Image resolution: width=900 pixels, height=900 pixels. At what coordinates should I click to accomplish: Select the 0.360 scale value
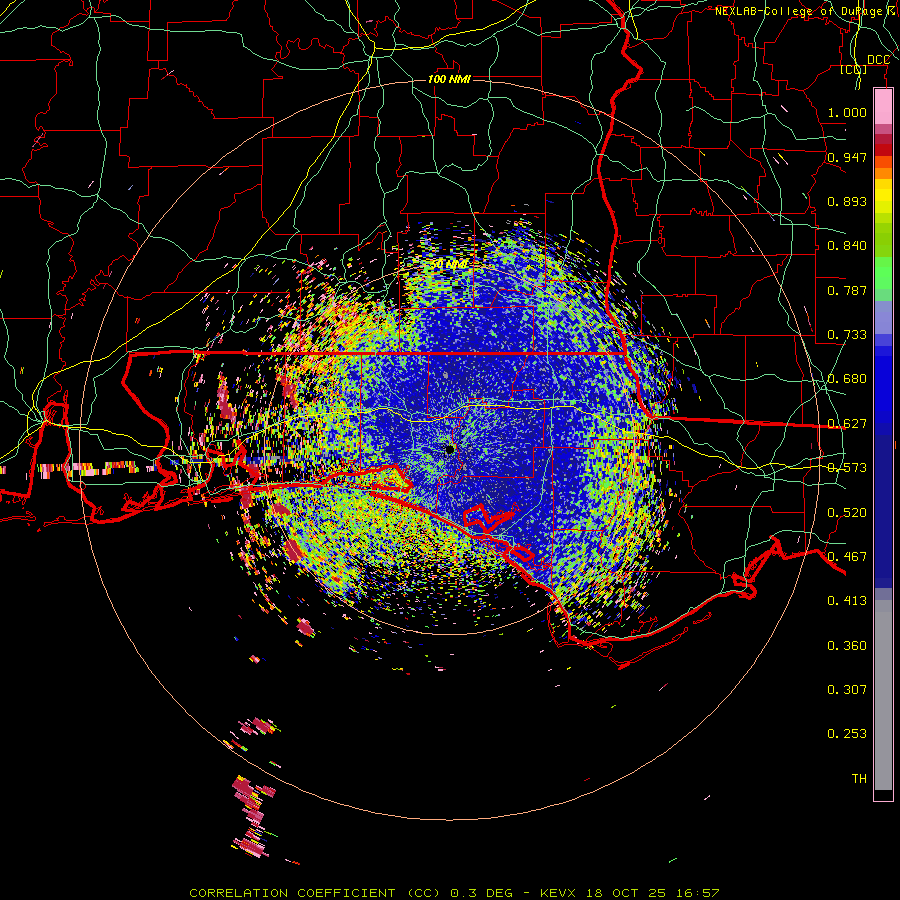[847, 646]
